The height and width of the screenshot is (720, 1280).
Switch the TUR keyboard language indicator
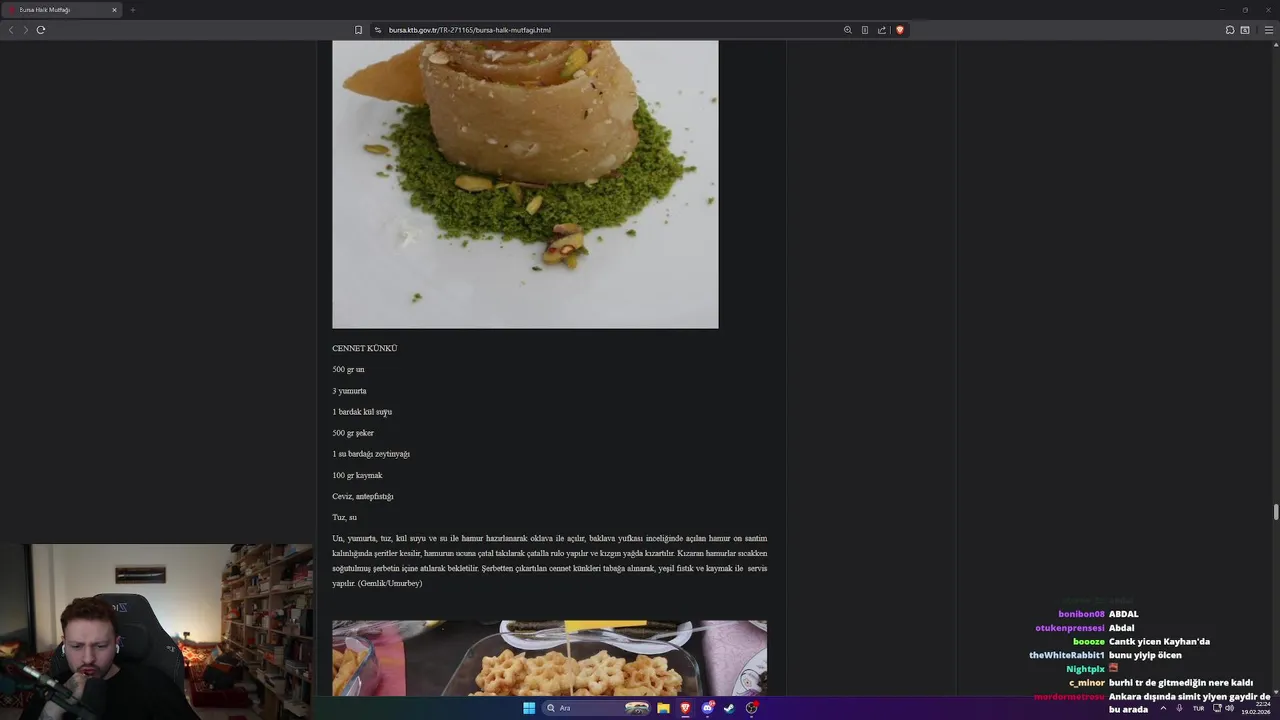pos(1198,708)
